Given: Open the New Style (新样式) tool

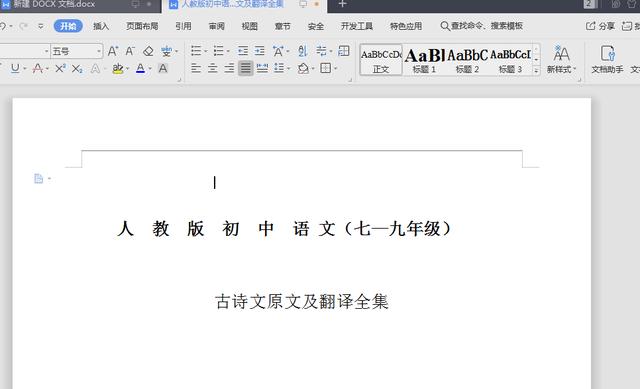Looking at the screenshot, I should [x=561, y=60].
